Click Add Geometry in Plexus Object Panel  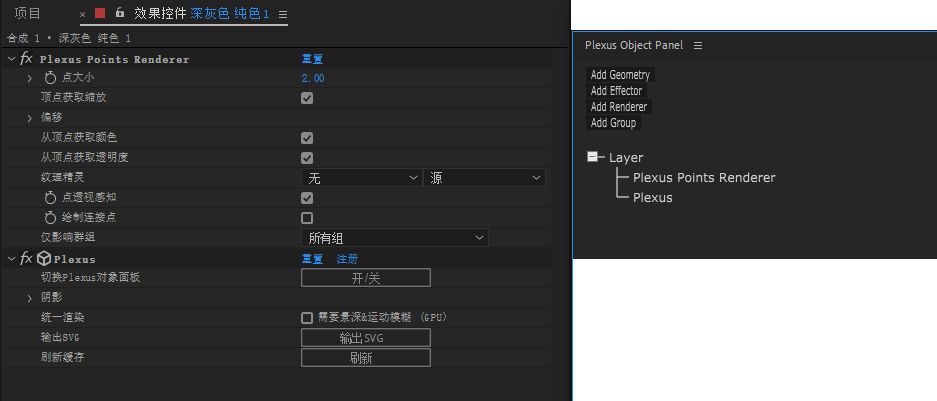[x=620, y=75]
